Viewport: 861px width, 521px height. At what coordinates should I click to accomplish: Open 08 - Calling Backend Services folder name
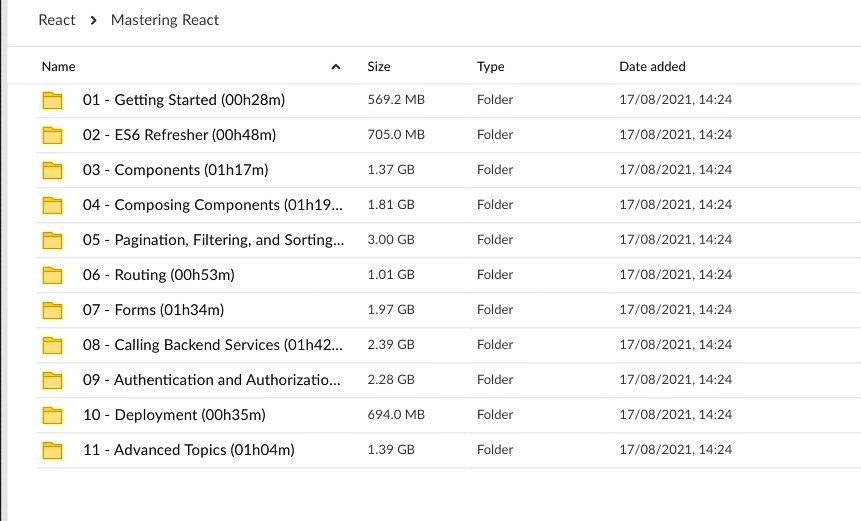tap(213, 345)
